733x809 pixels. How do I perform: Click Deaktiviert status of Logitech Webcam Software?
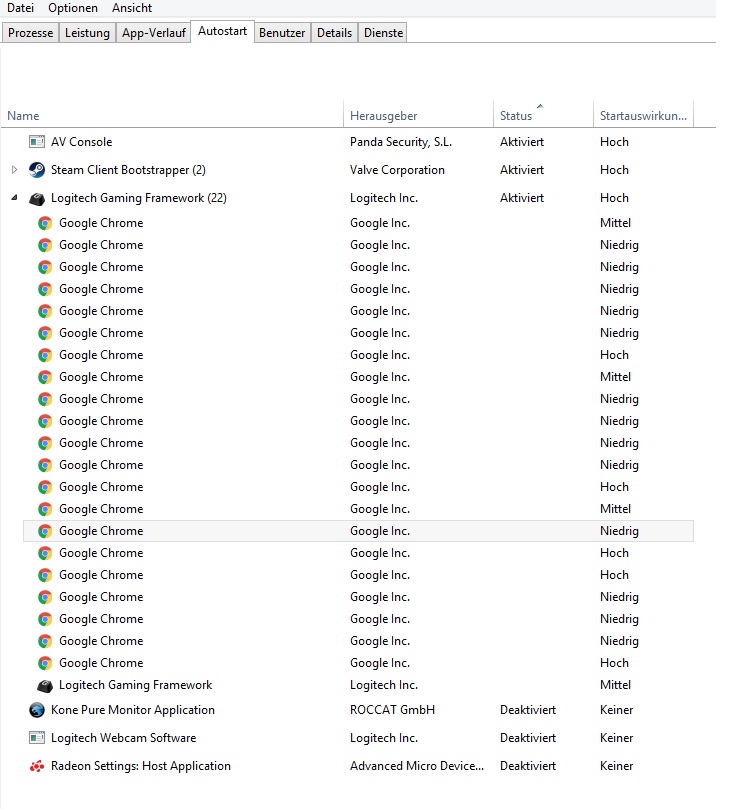tap(528, 738)
